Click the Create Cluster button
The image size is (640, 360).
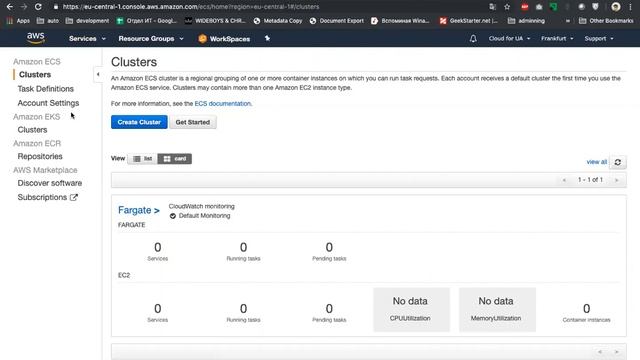[139, 122]
